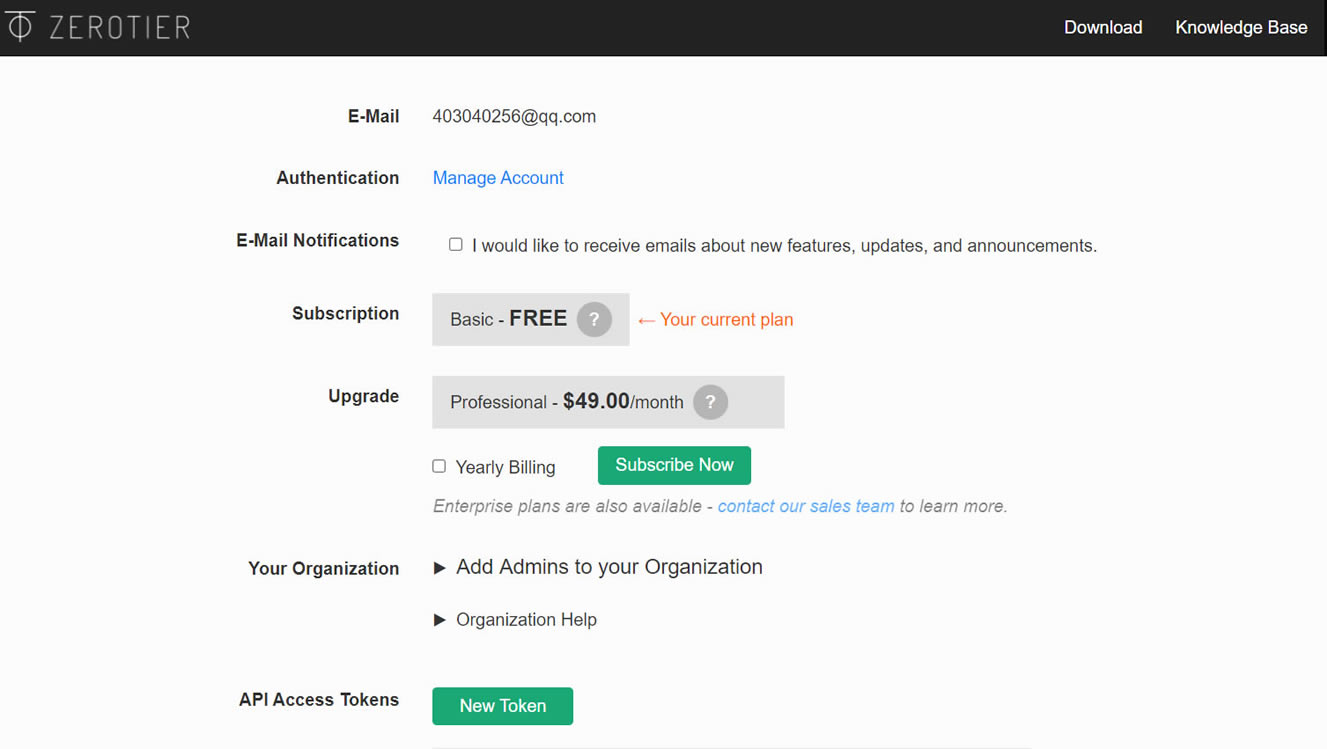
Task: Click the Subscribe Now button
Action: point(674,465)
